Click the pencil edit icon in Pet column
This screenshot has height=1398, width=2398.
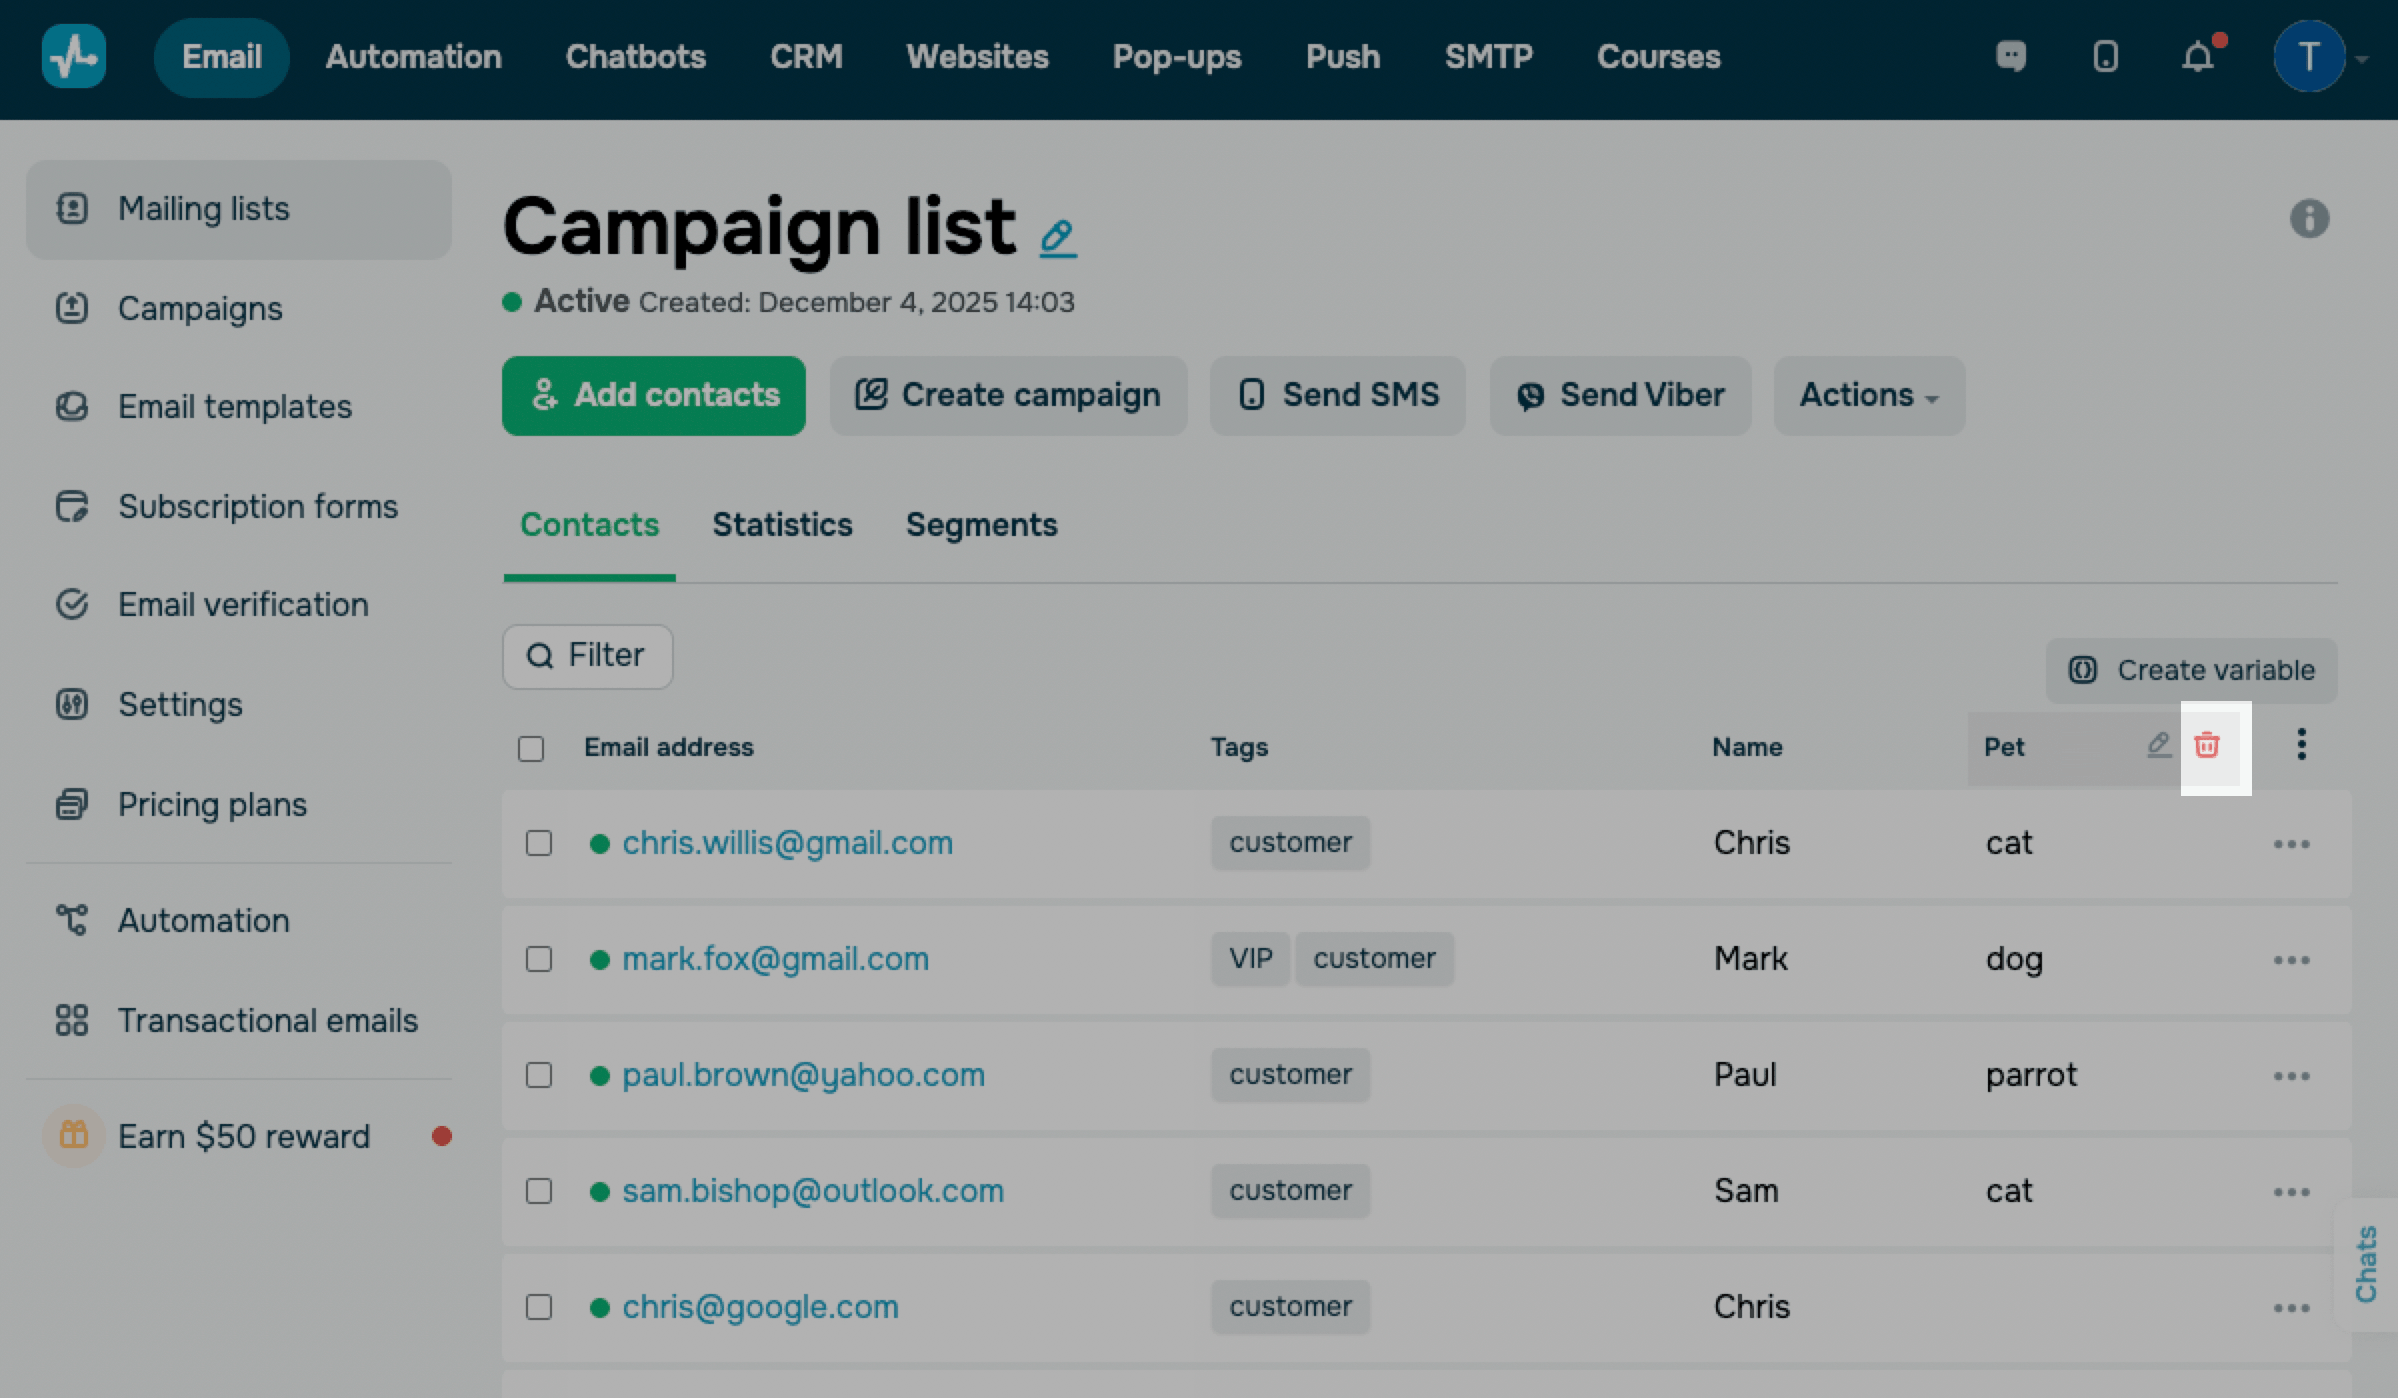click(x=2158, y=745)
